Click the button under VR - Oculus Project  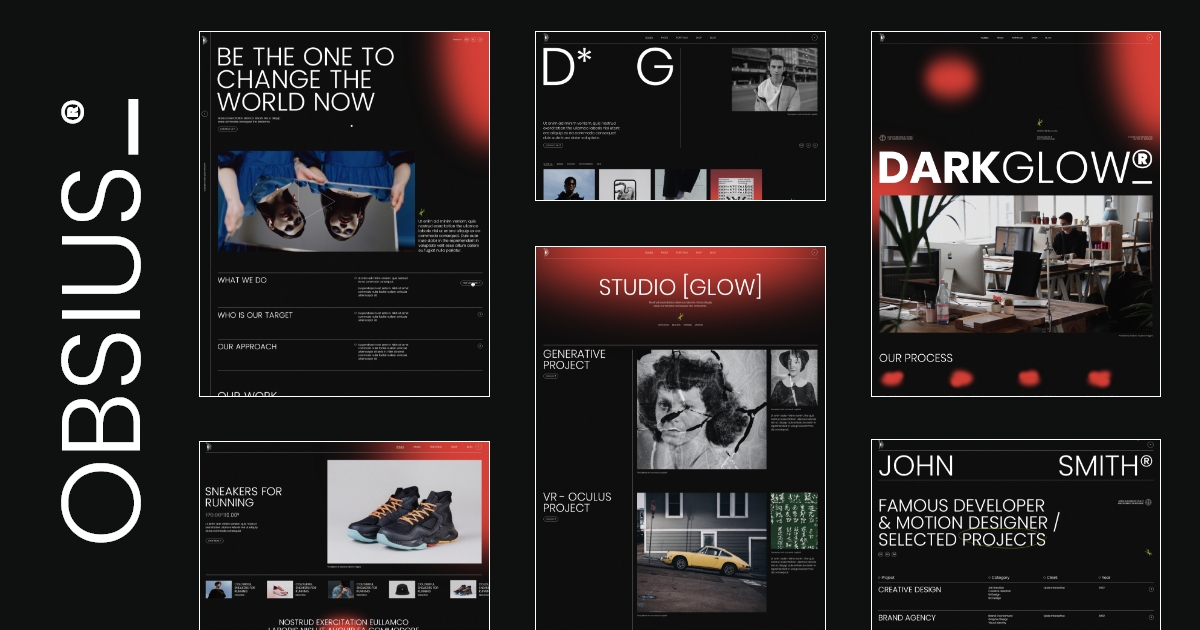point(551,520)
